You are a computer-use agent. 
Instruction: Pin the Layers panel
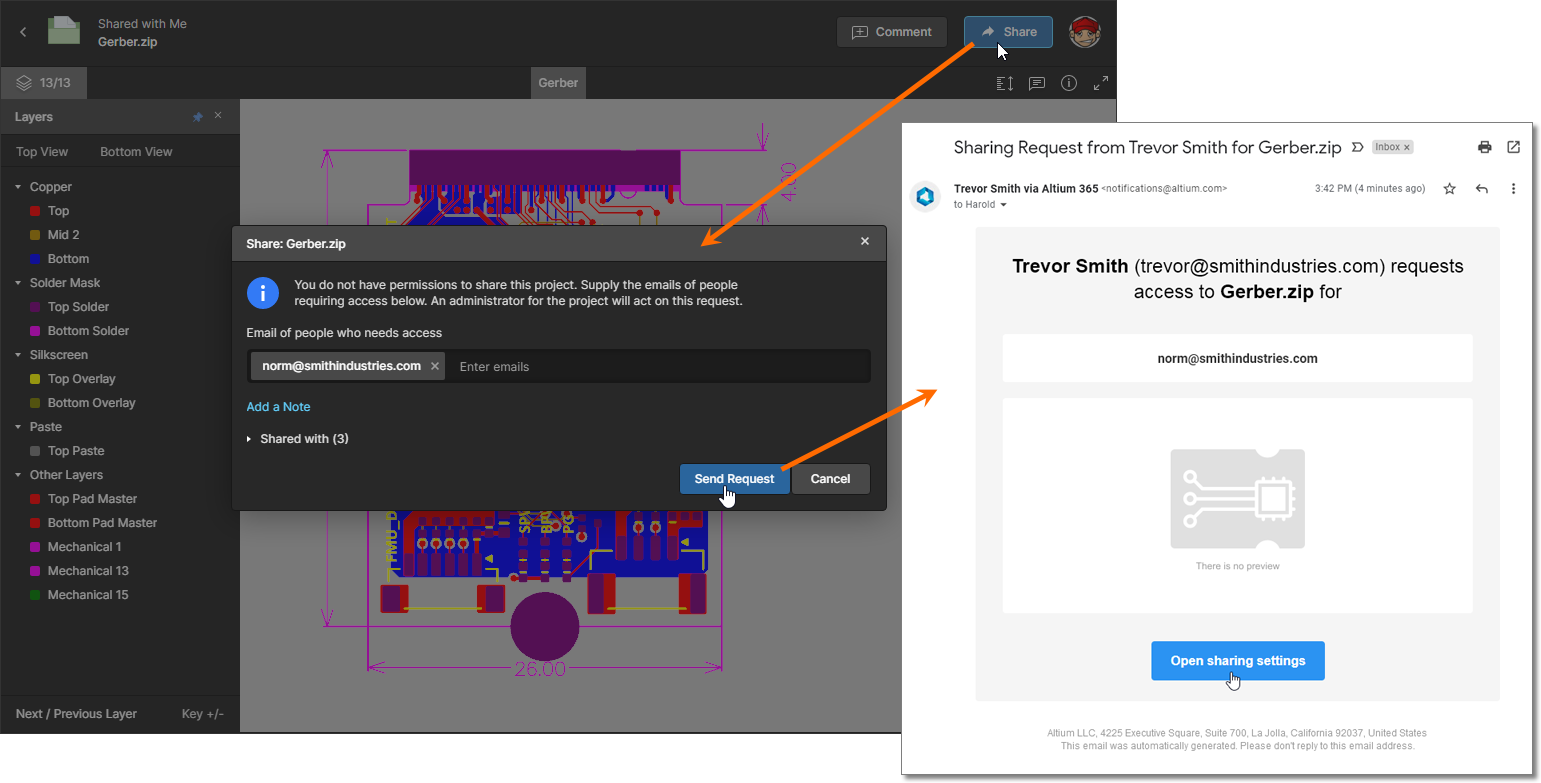pyautogui.click(x=197, y=117)
